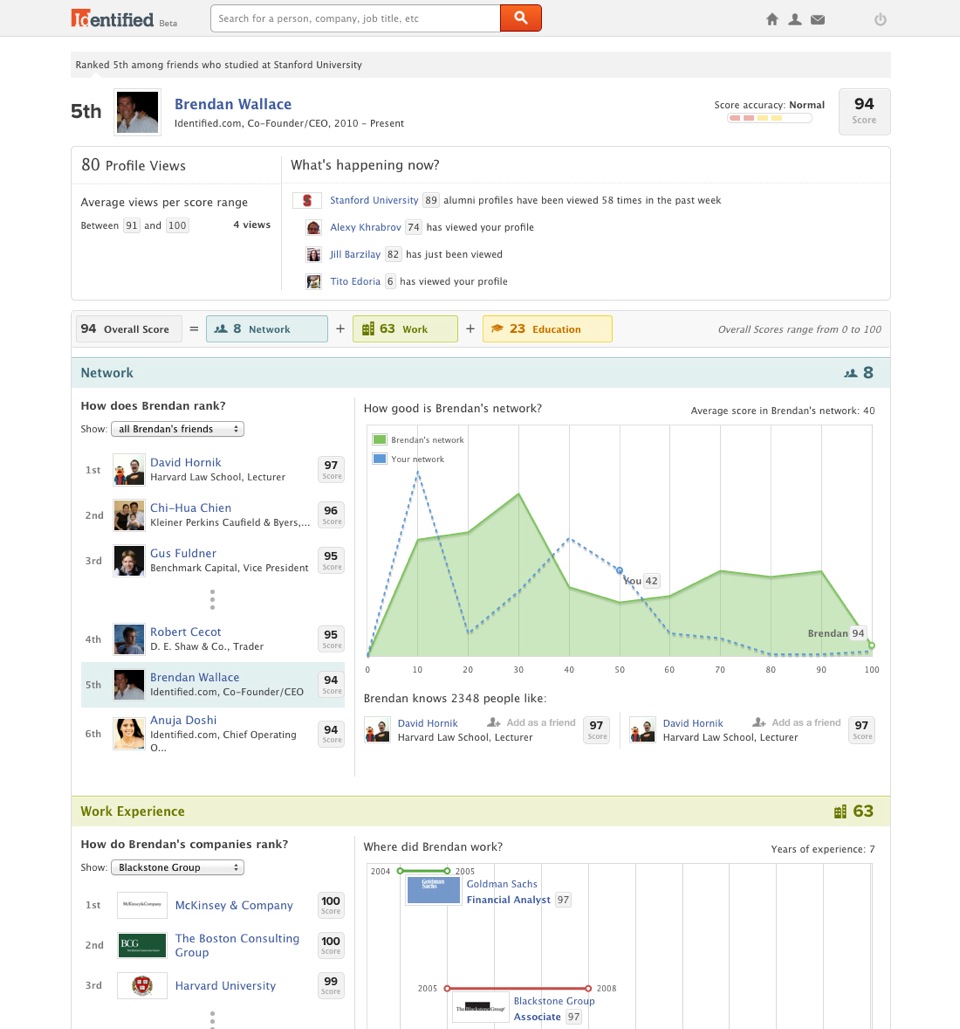Click ellipsis dots between 3rd and 4th friends
Image resolution: width=960 pixels, height=1029 pixels.
(x=212, y=599)
